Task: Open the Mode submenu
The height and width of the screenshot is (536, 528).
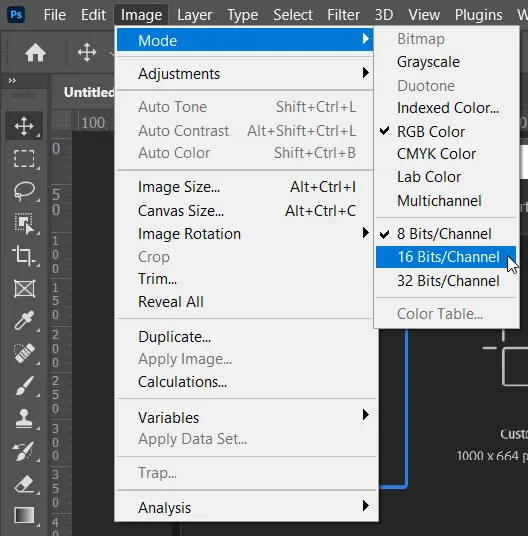Action: 245,40
